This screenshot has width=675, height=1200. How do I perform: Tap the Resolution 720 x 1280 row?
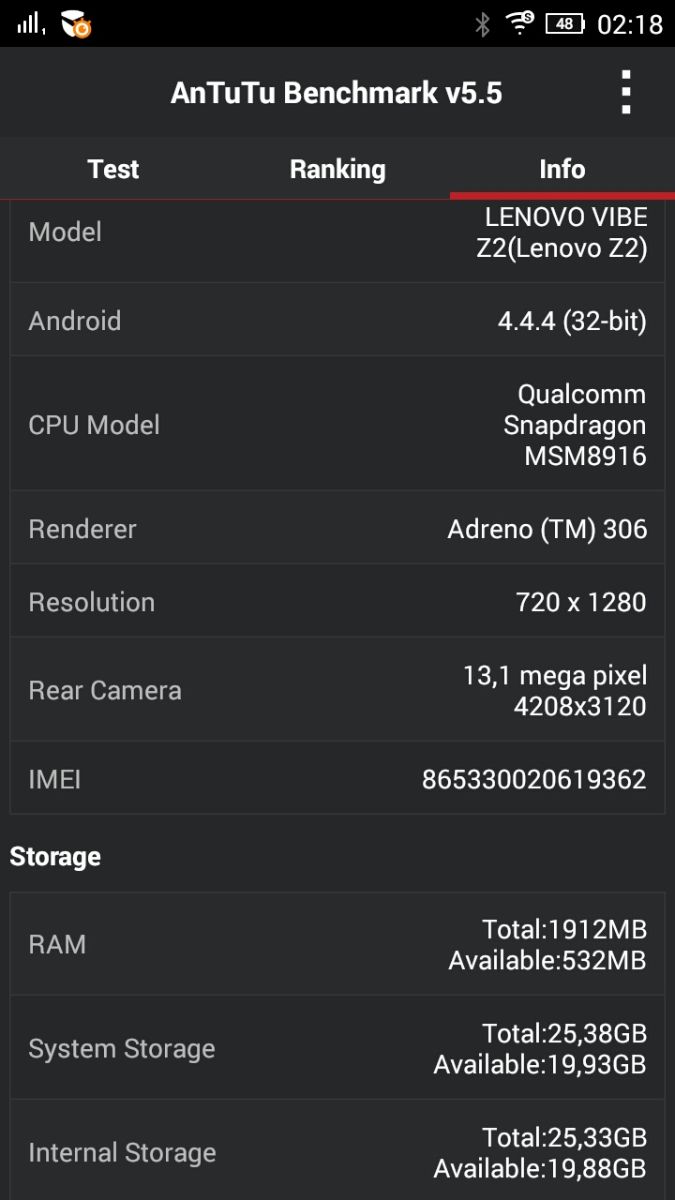coord(337,602)
